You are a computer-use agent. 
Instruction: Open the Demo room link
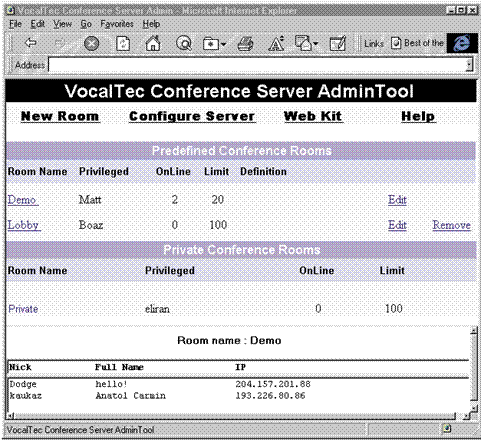coord(22,200)
